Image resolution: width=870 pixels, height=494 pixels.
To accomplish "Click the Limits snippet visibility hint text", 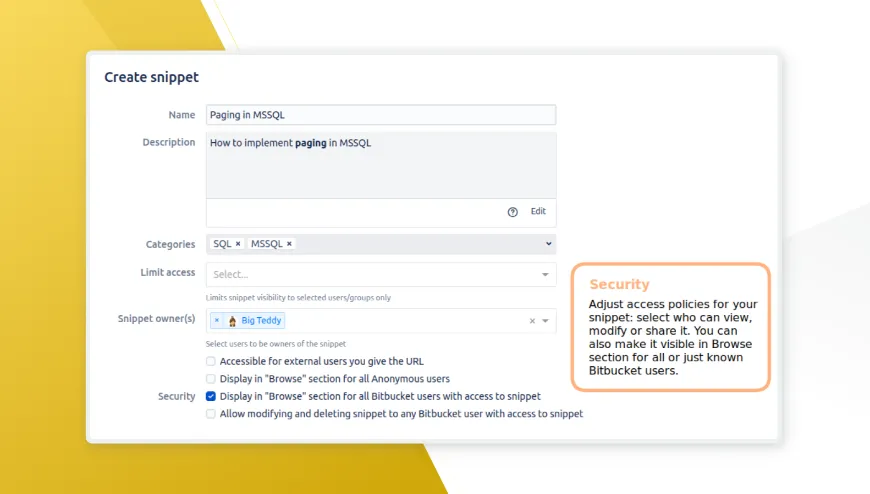I will 299,298.
